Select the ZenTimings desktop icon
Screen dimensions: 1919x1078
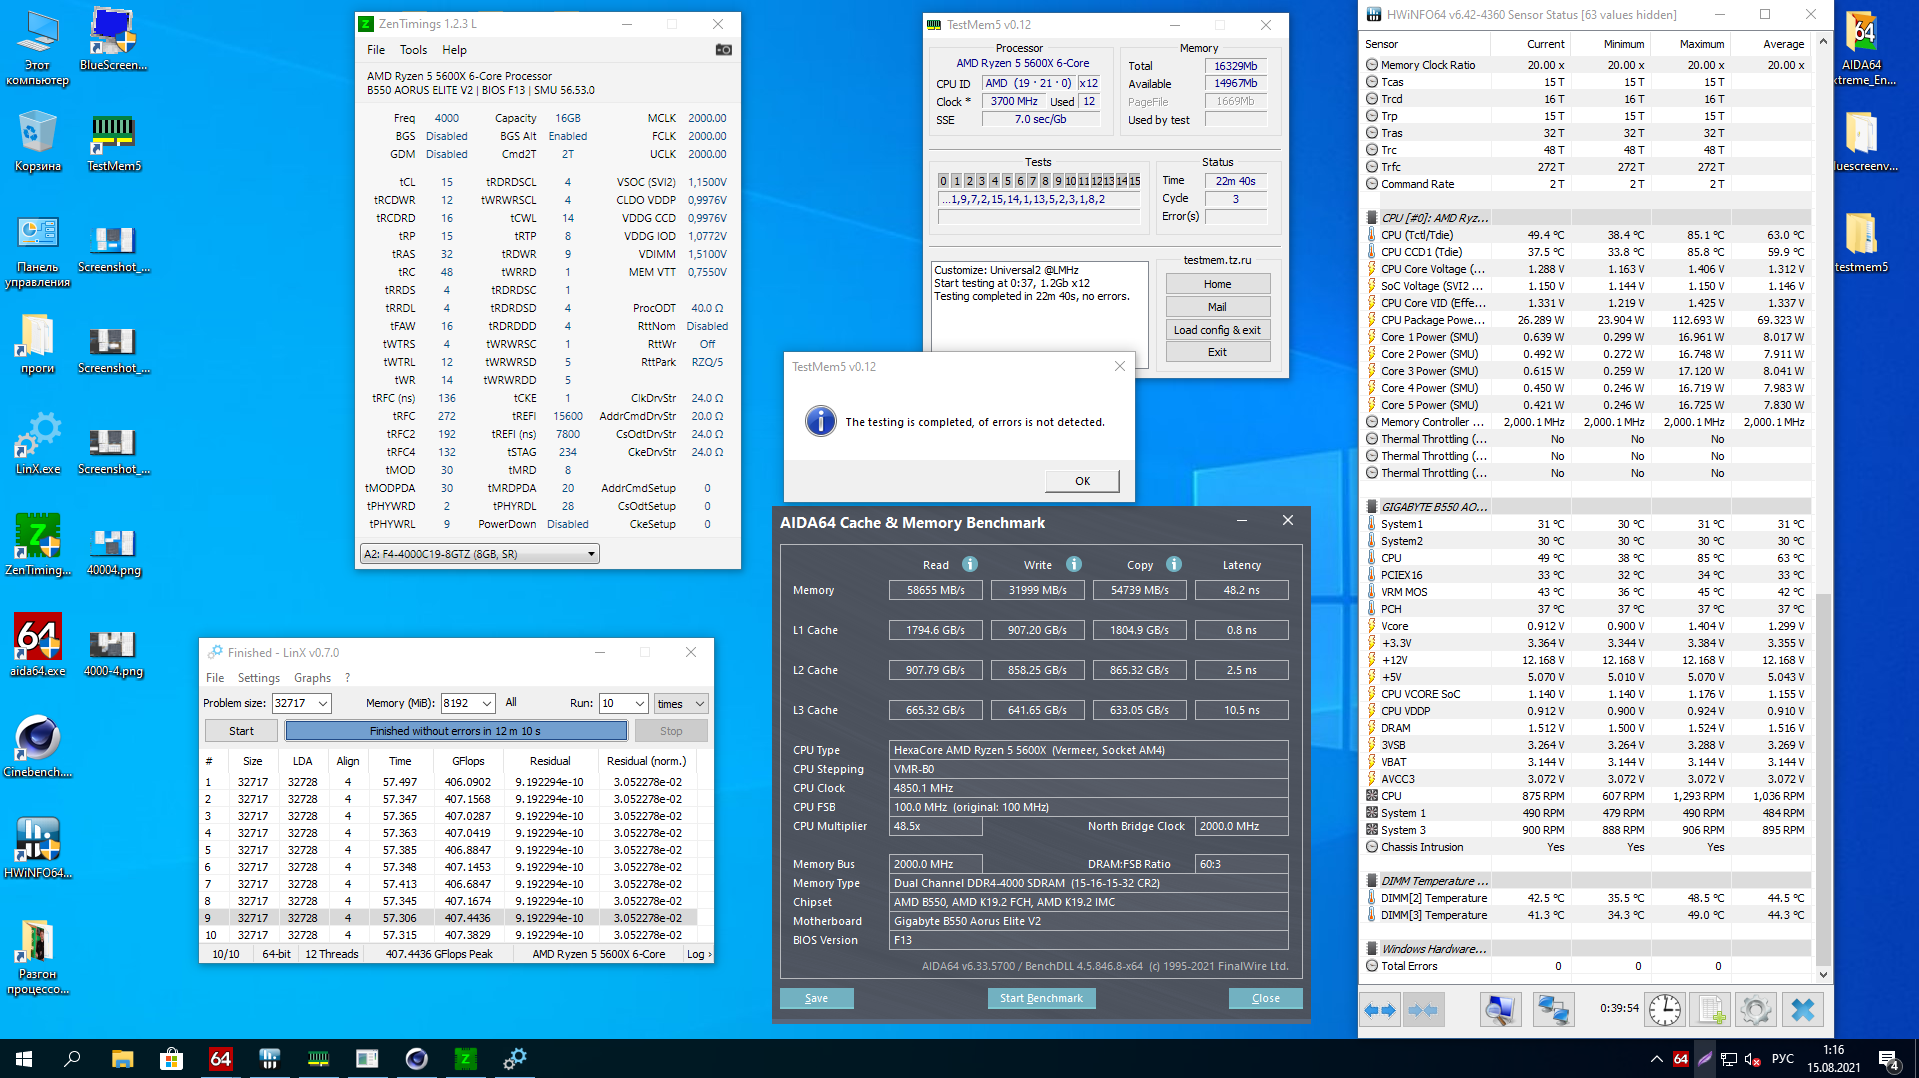tap(38, 544)
